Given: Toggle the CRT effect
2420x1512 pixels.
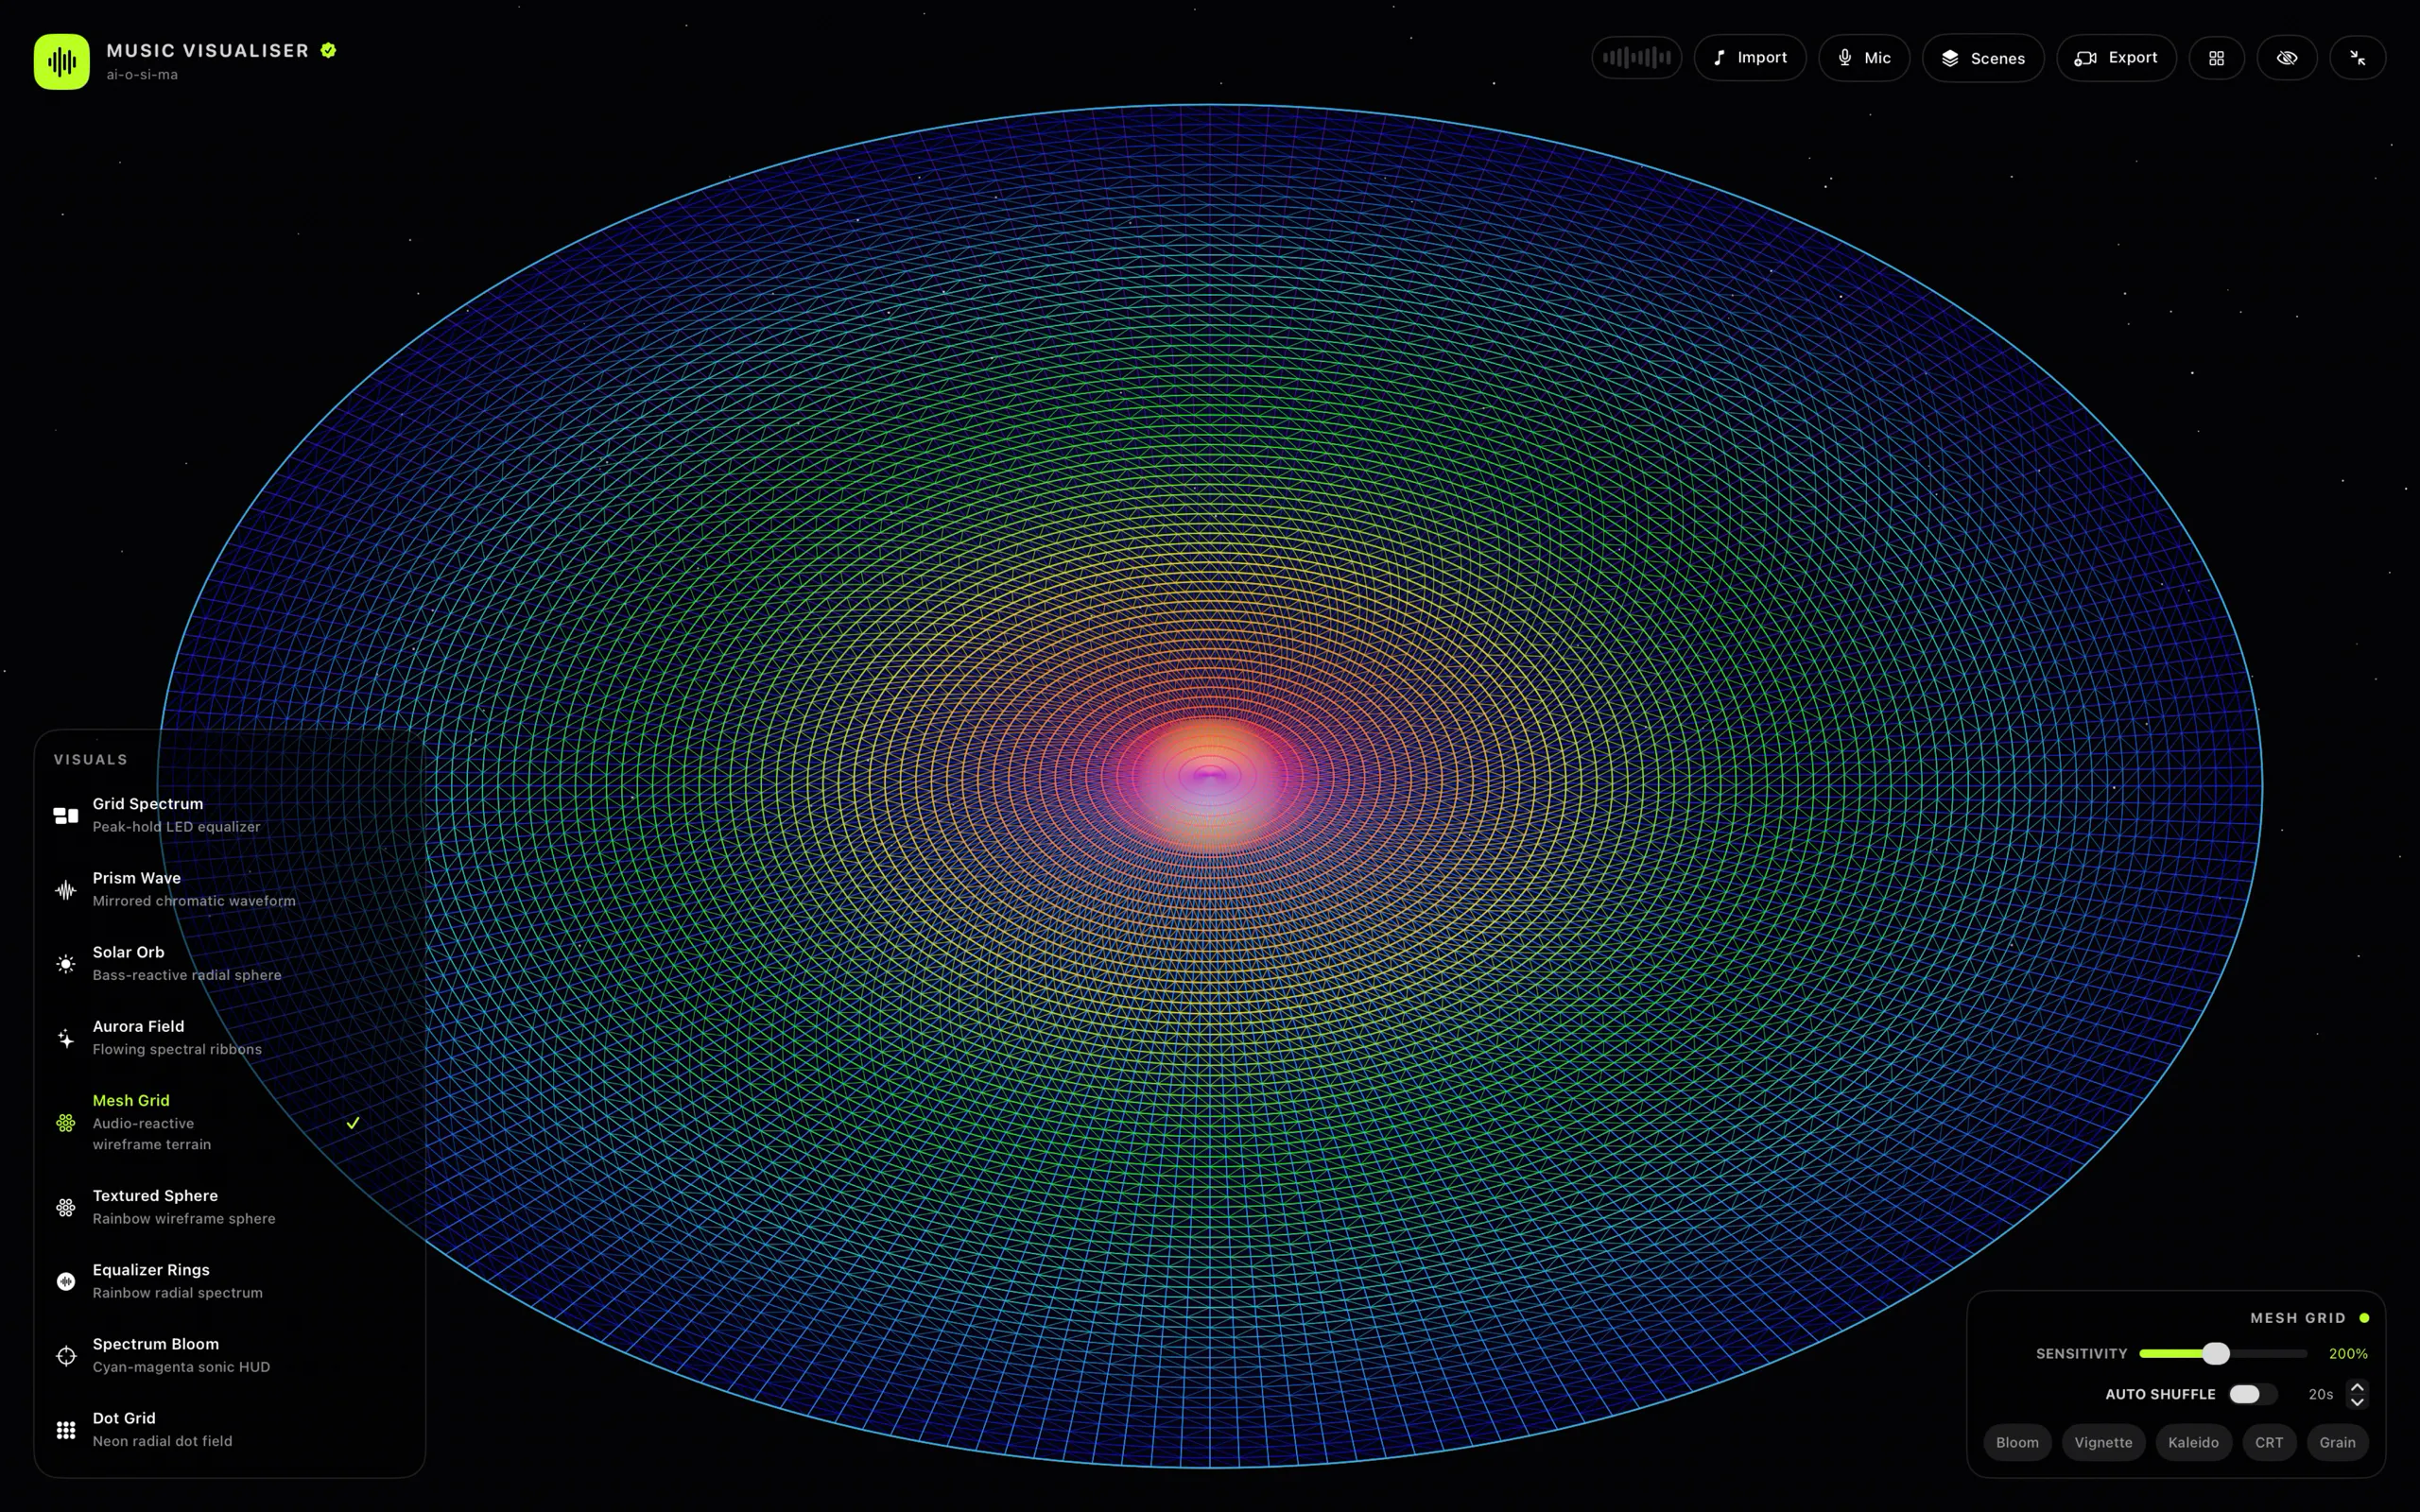Looking at the screenshot, I should point(2269,1442).
